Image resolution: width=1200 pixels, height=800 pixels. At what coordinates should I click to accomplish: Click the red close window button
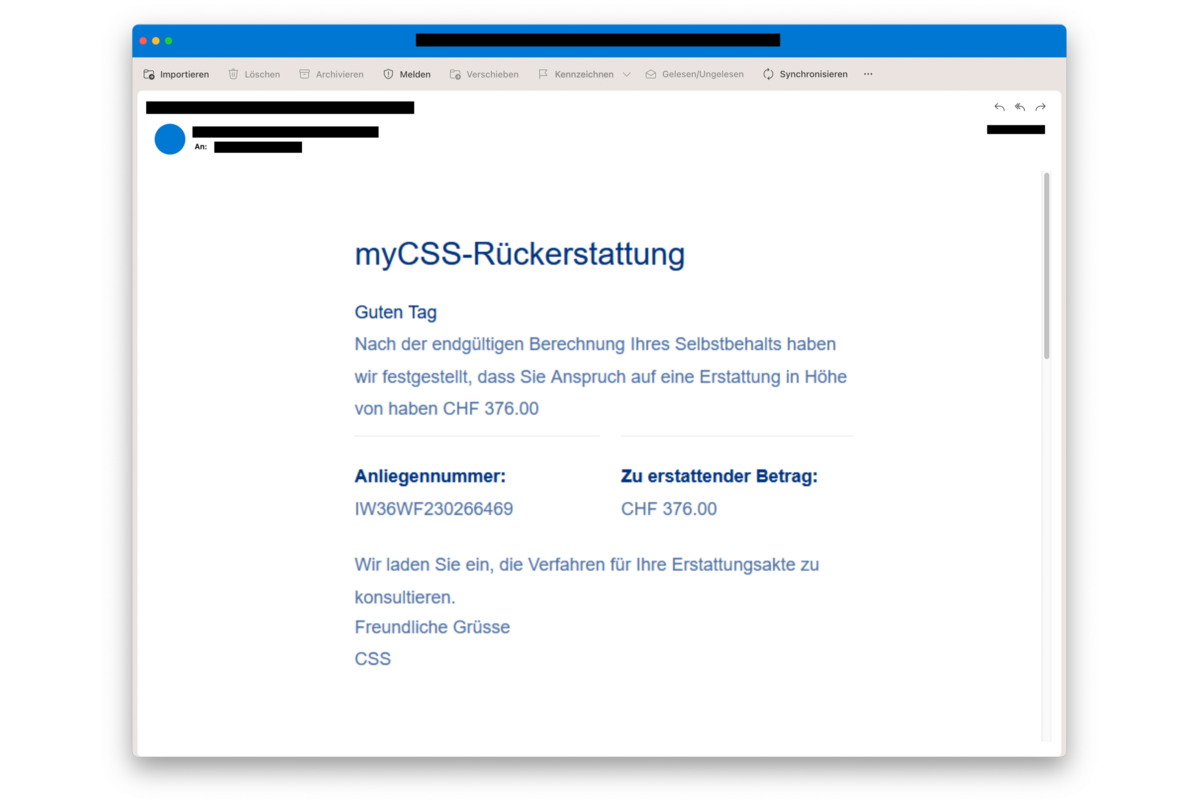pyautogui.click(x=143, y=41)
